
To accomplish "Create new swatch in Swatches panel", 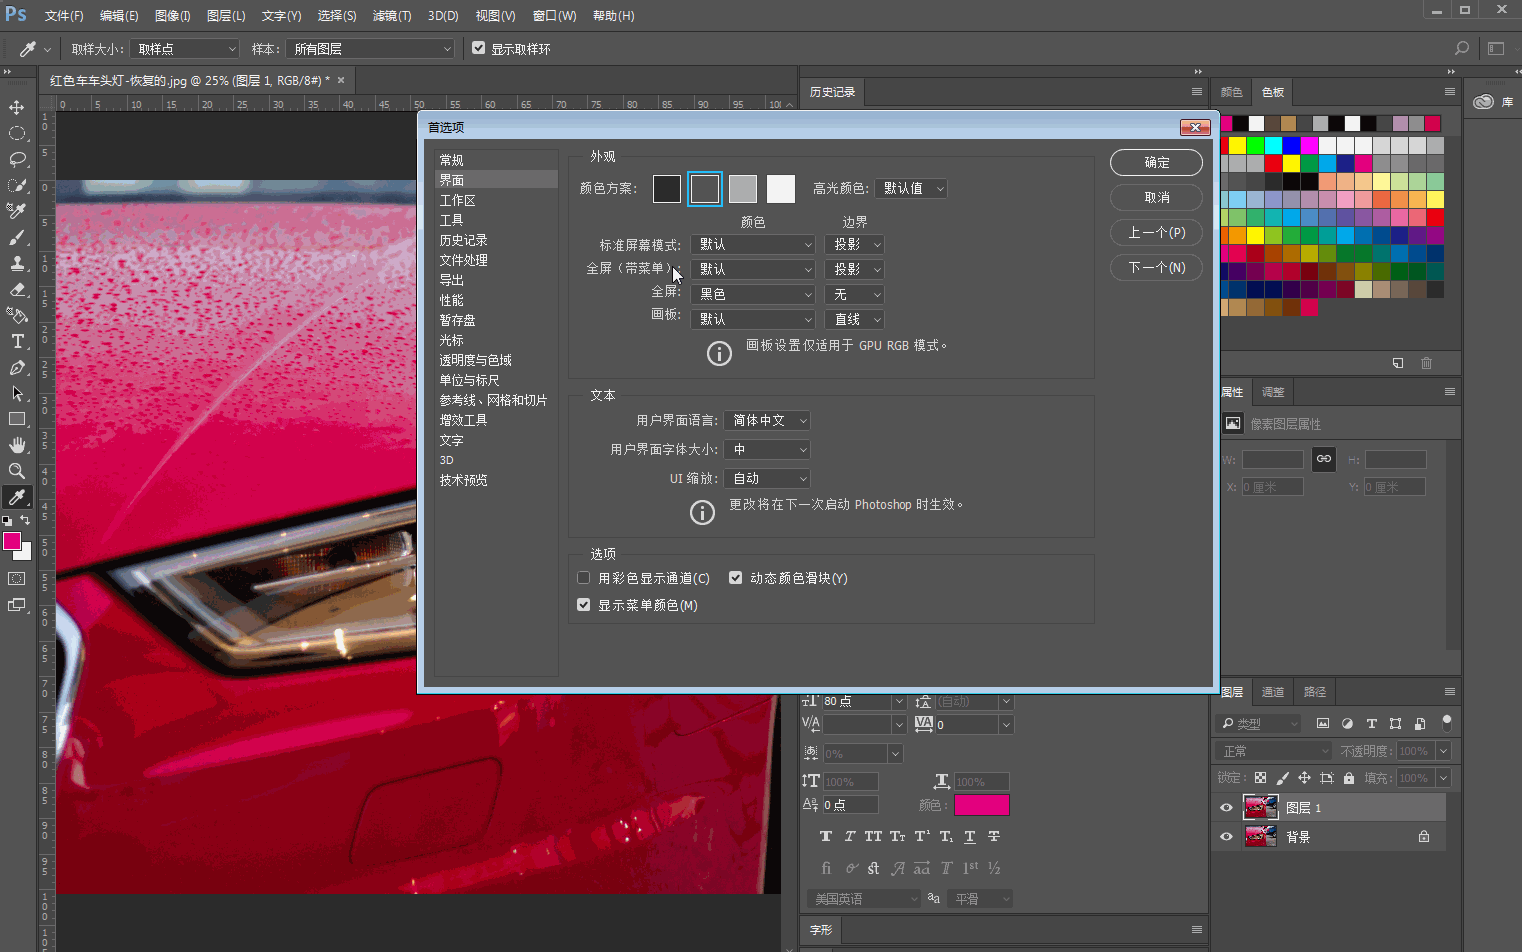I will 1398,363.
